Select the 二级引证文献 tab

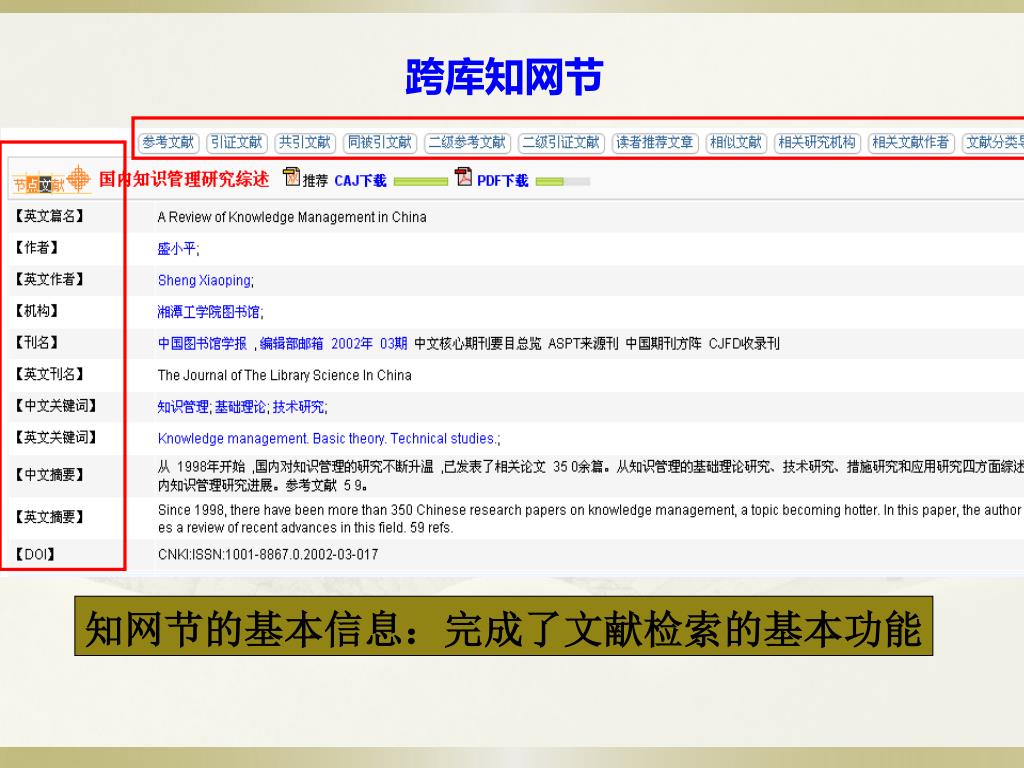tap(561, 142)
